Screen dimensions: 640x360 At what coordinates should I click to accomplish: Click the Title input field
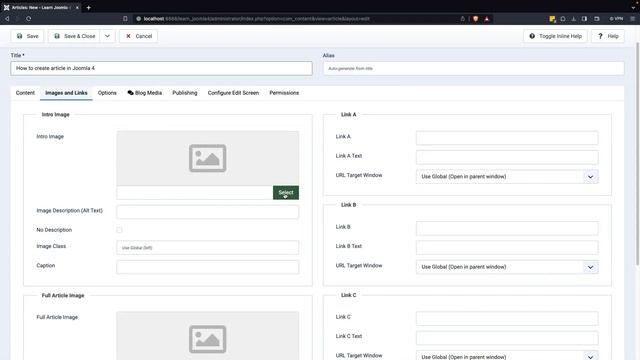point(162,68)
